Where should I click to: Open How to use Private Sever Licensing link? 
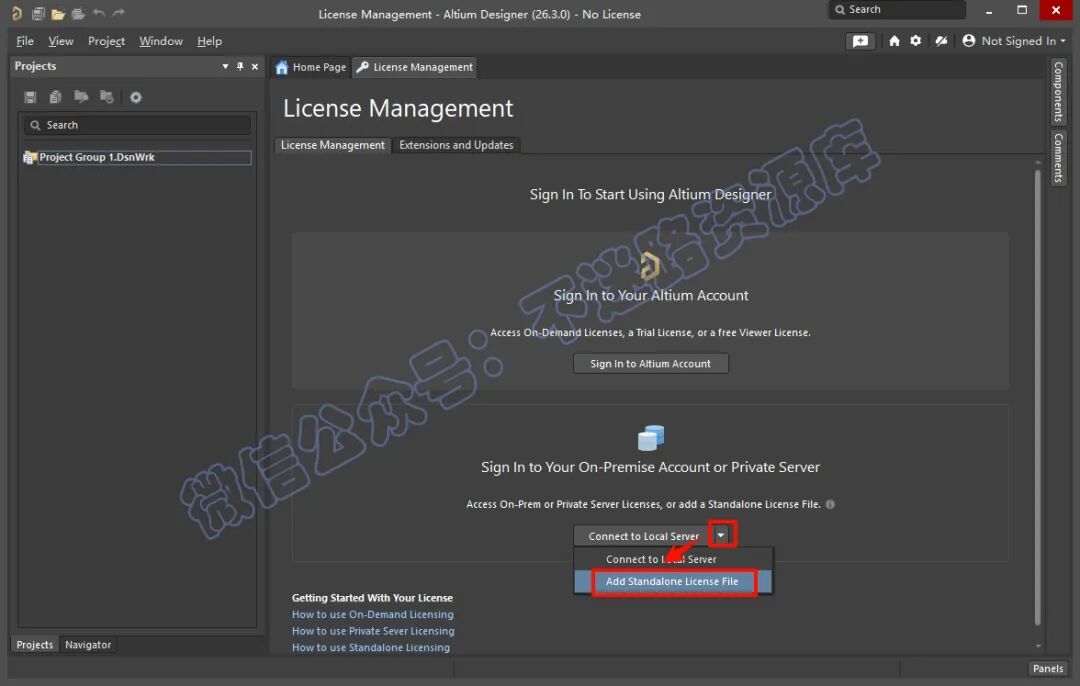click(373, 631)
